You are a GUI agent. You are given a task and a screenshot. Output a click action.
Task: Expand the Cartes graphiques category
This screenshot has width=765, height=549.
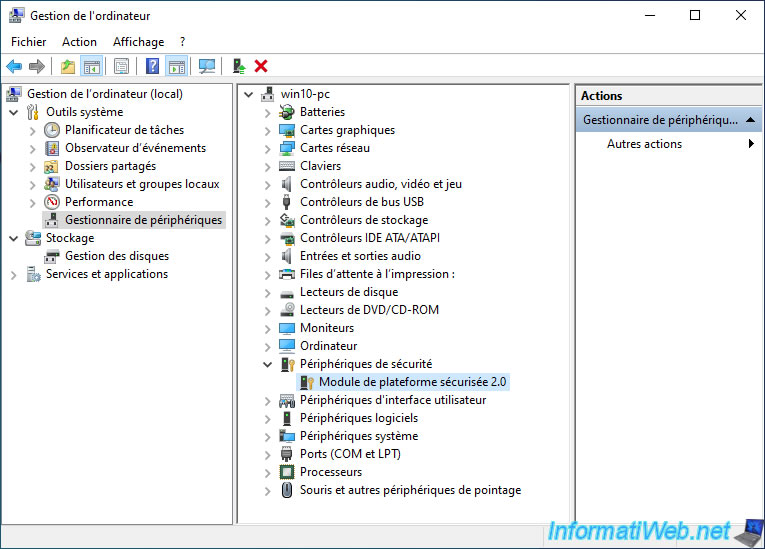point(267,130)
